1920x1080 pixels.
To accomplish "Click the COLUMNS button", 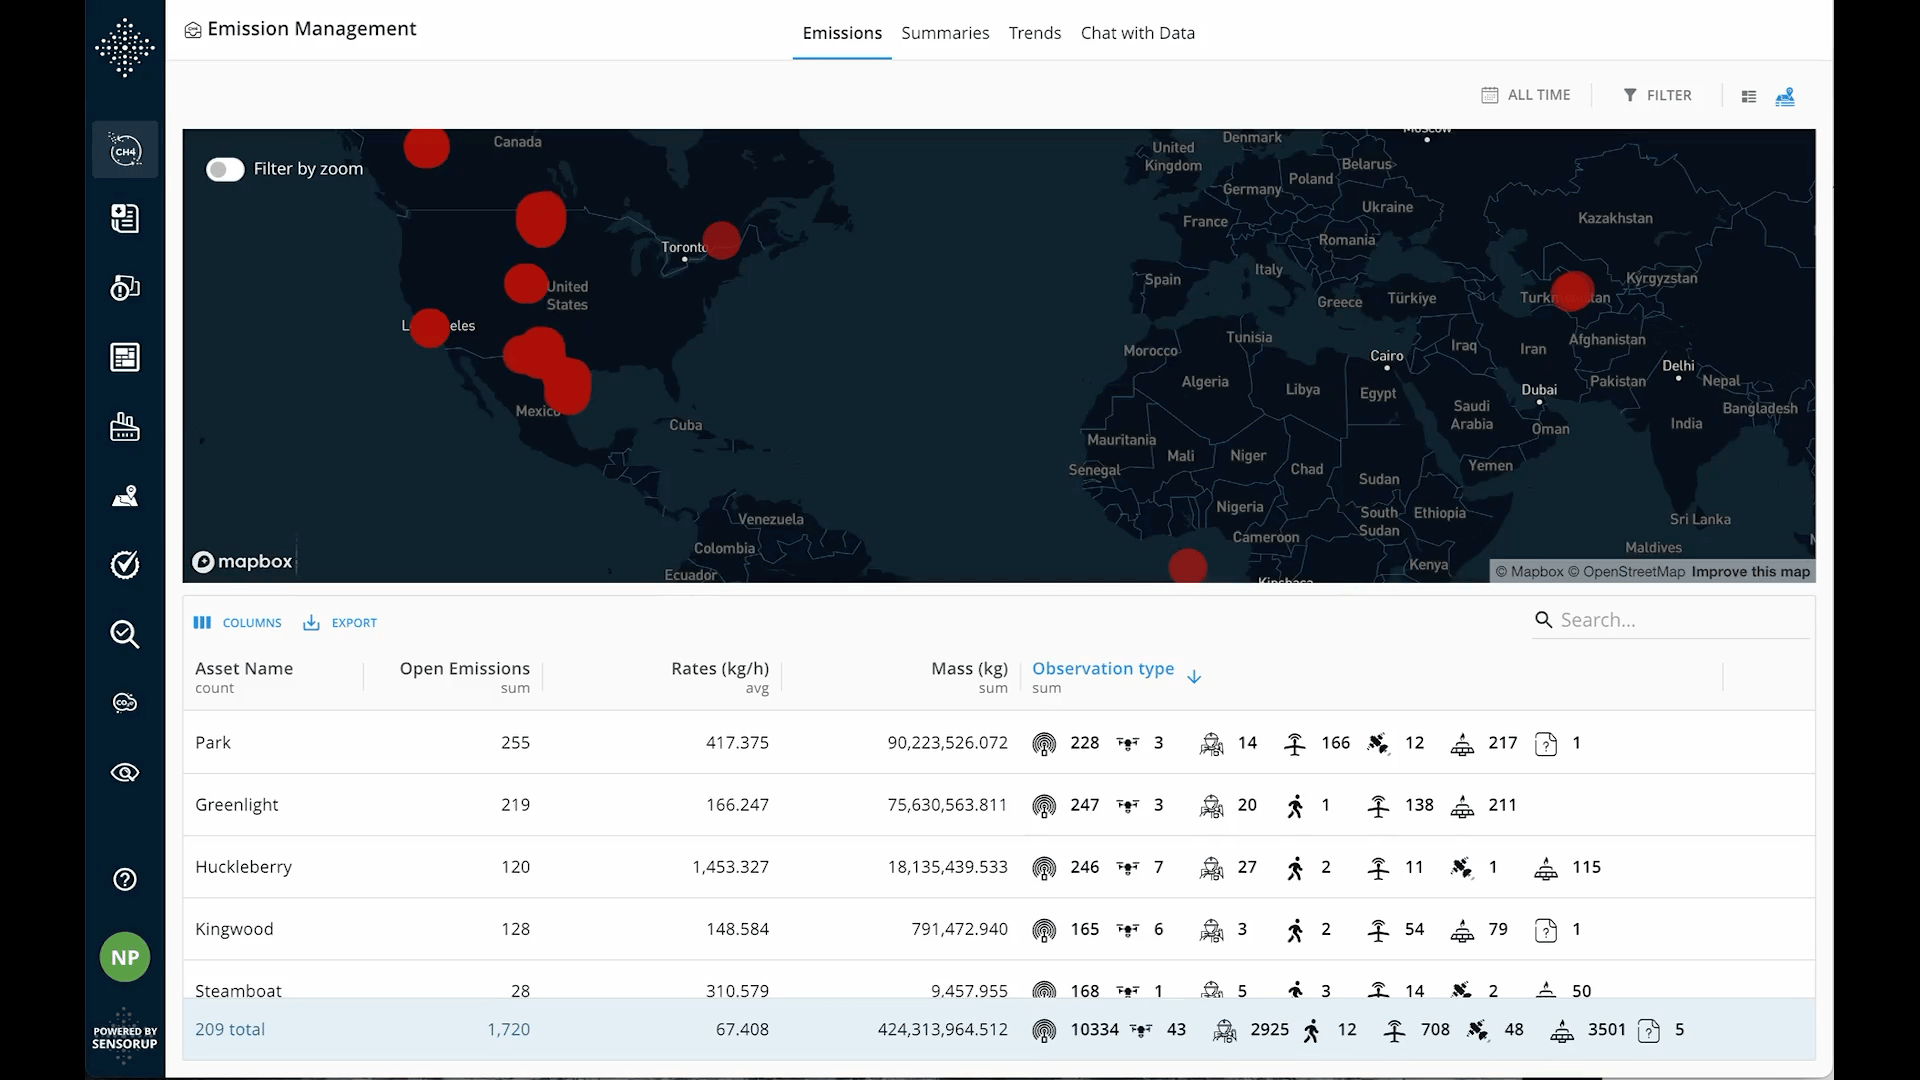I will pyautogui.click(x=238, y=622).
